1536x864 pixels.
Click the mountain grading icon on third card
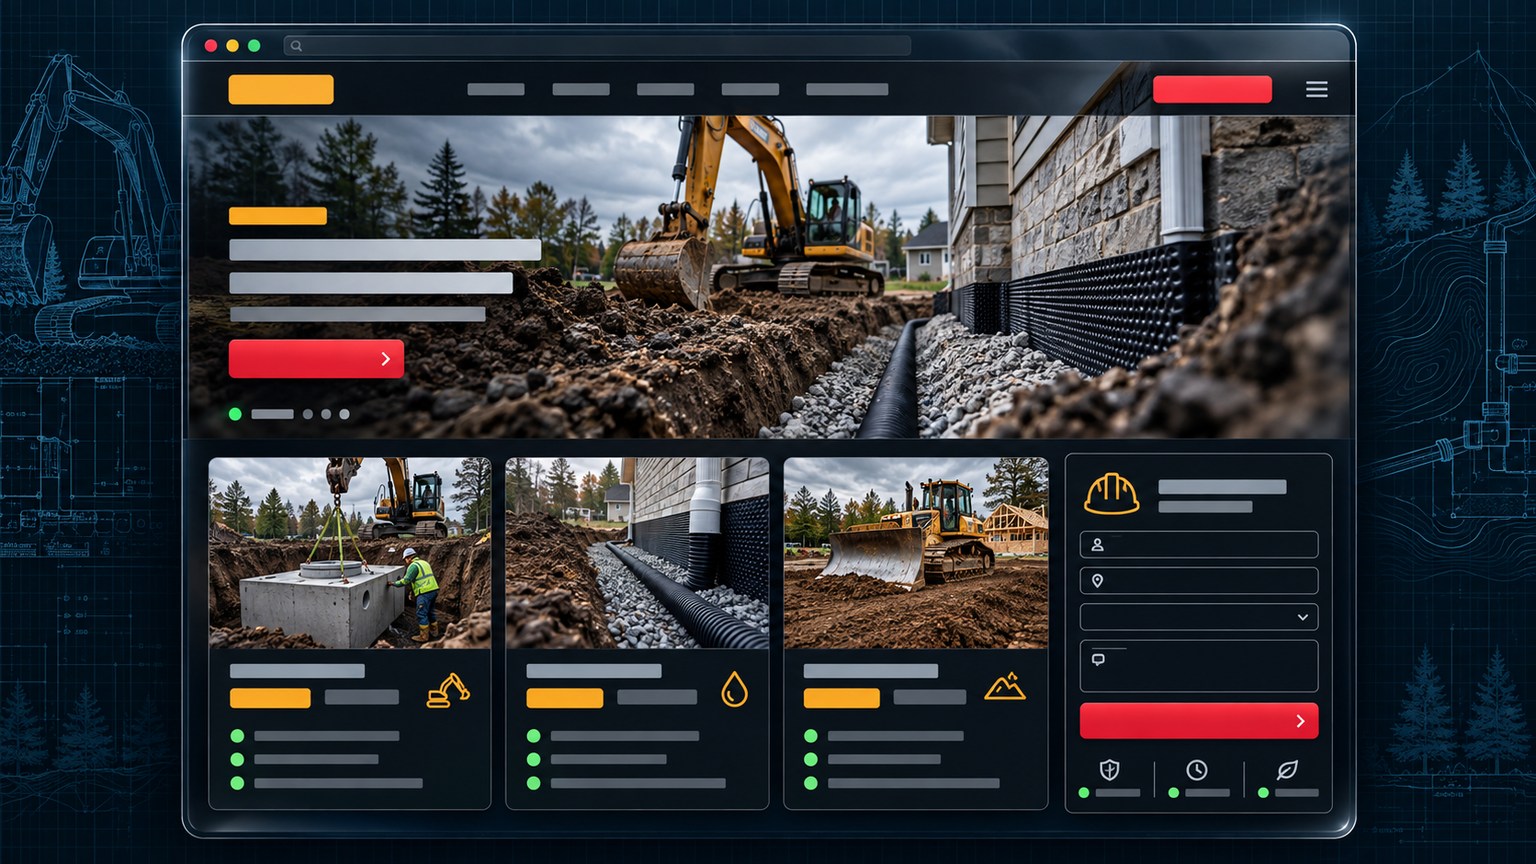coord(1005,686)
